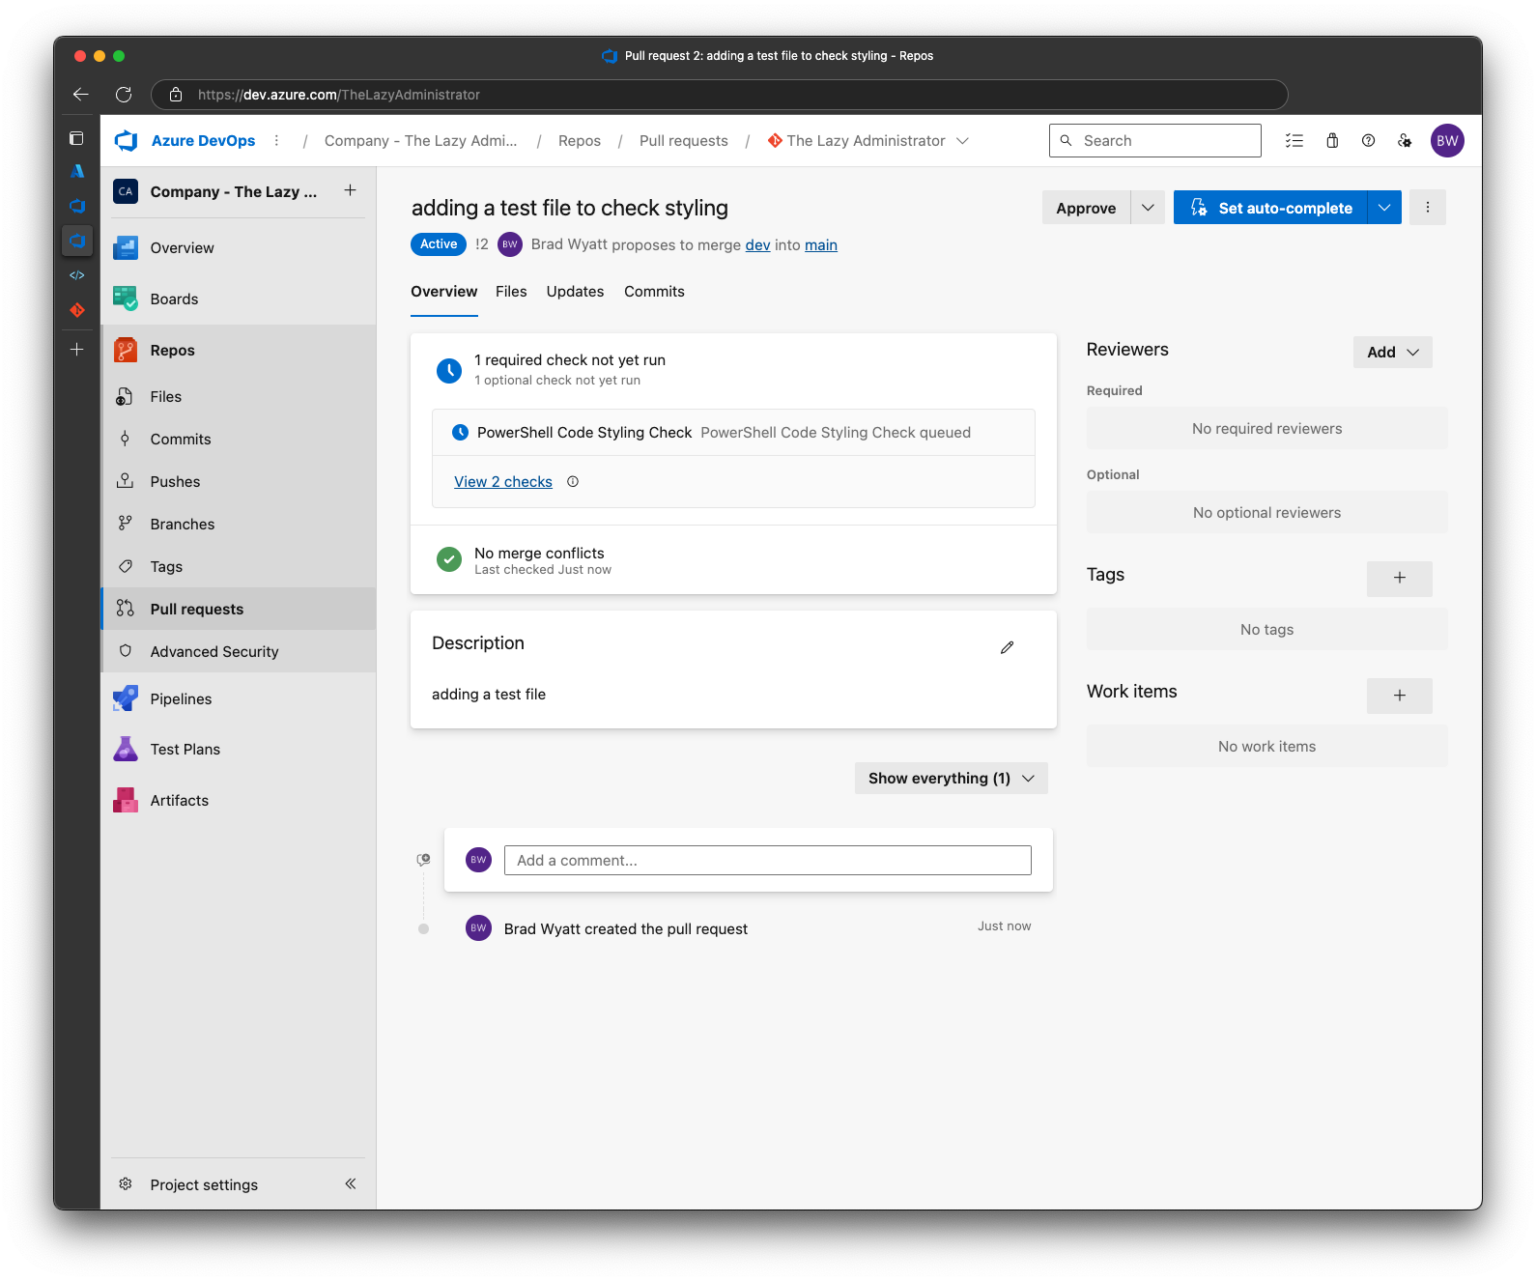Open more actions menu for pull request
This screenshot has height=1281, width=1536.
coord(1428,208)
